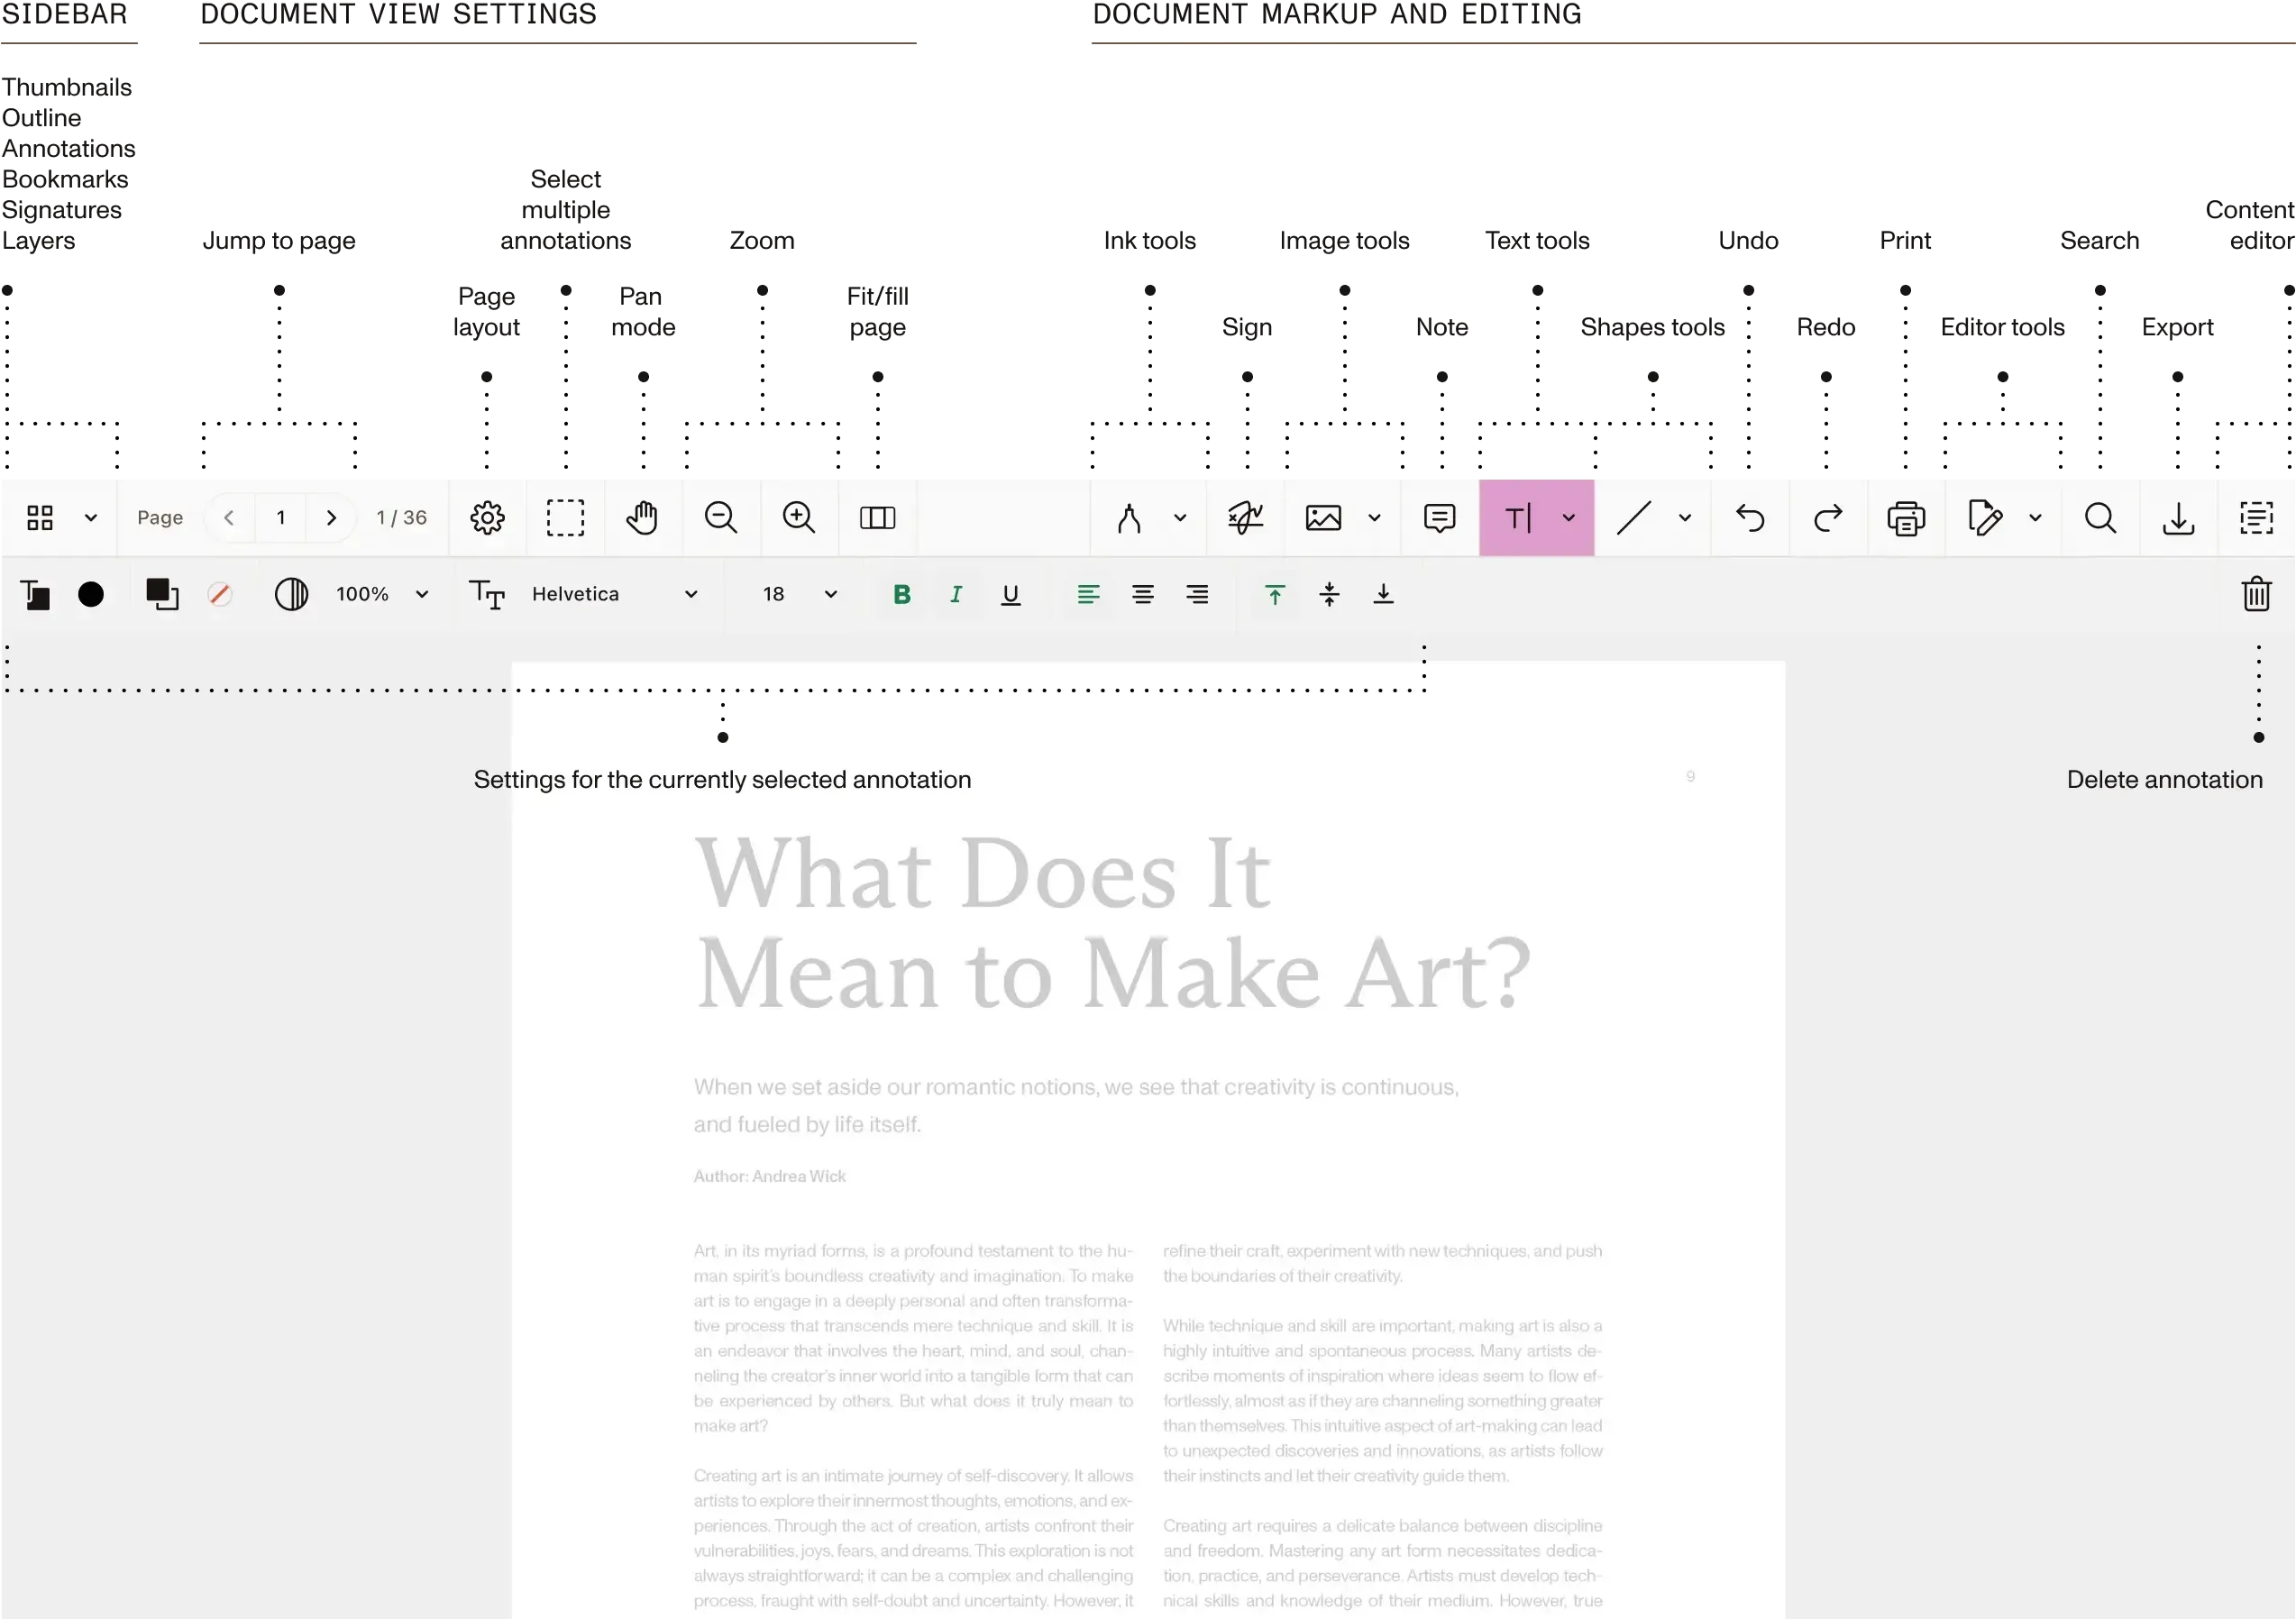Toggle italic text formatting
Viewport: 2296px width, 1619px height.
pyautogui.click(x=956, y=595)
